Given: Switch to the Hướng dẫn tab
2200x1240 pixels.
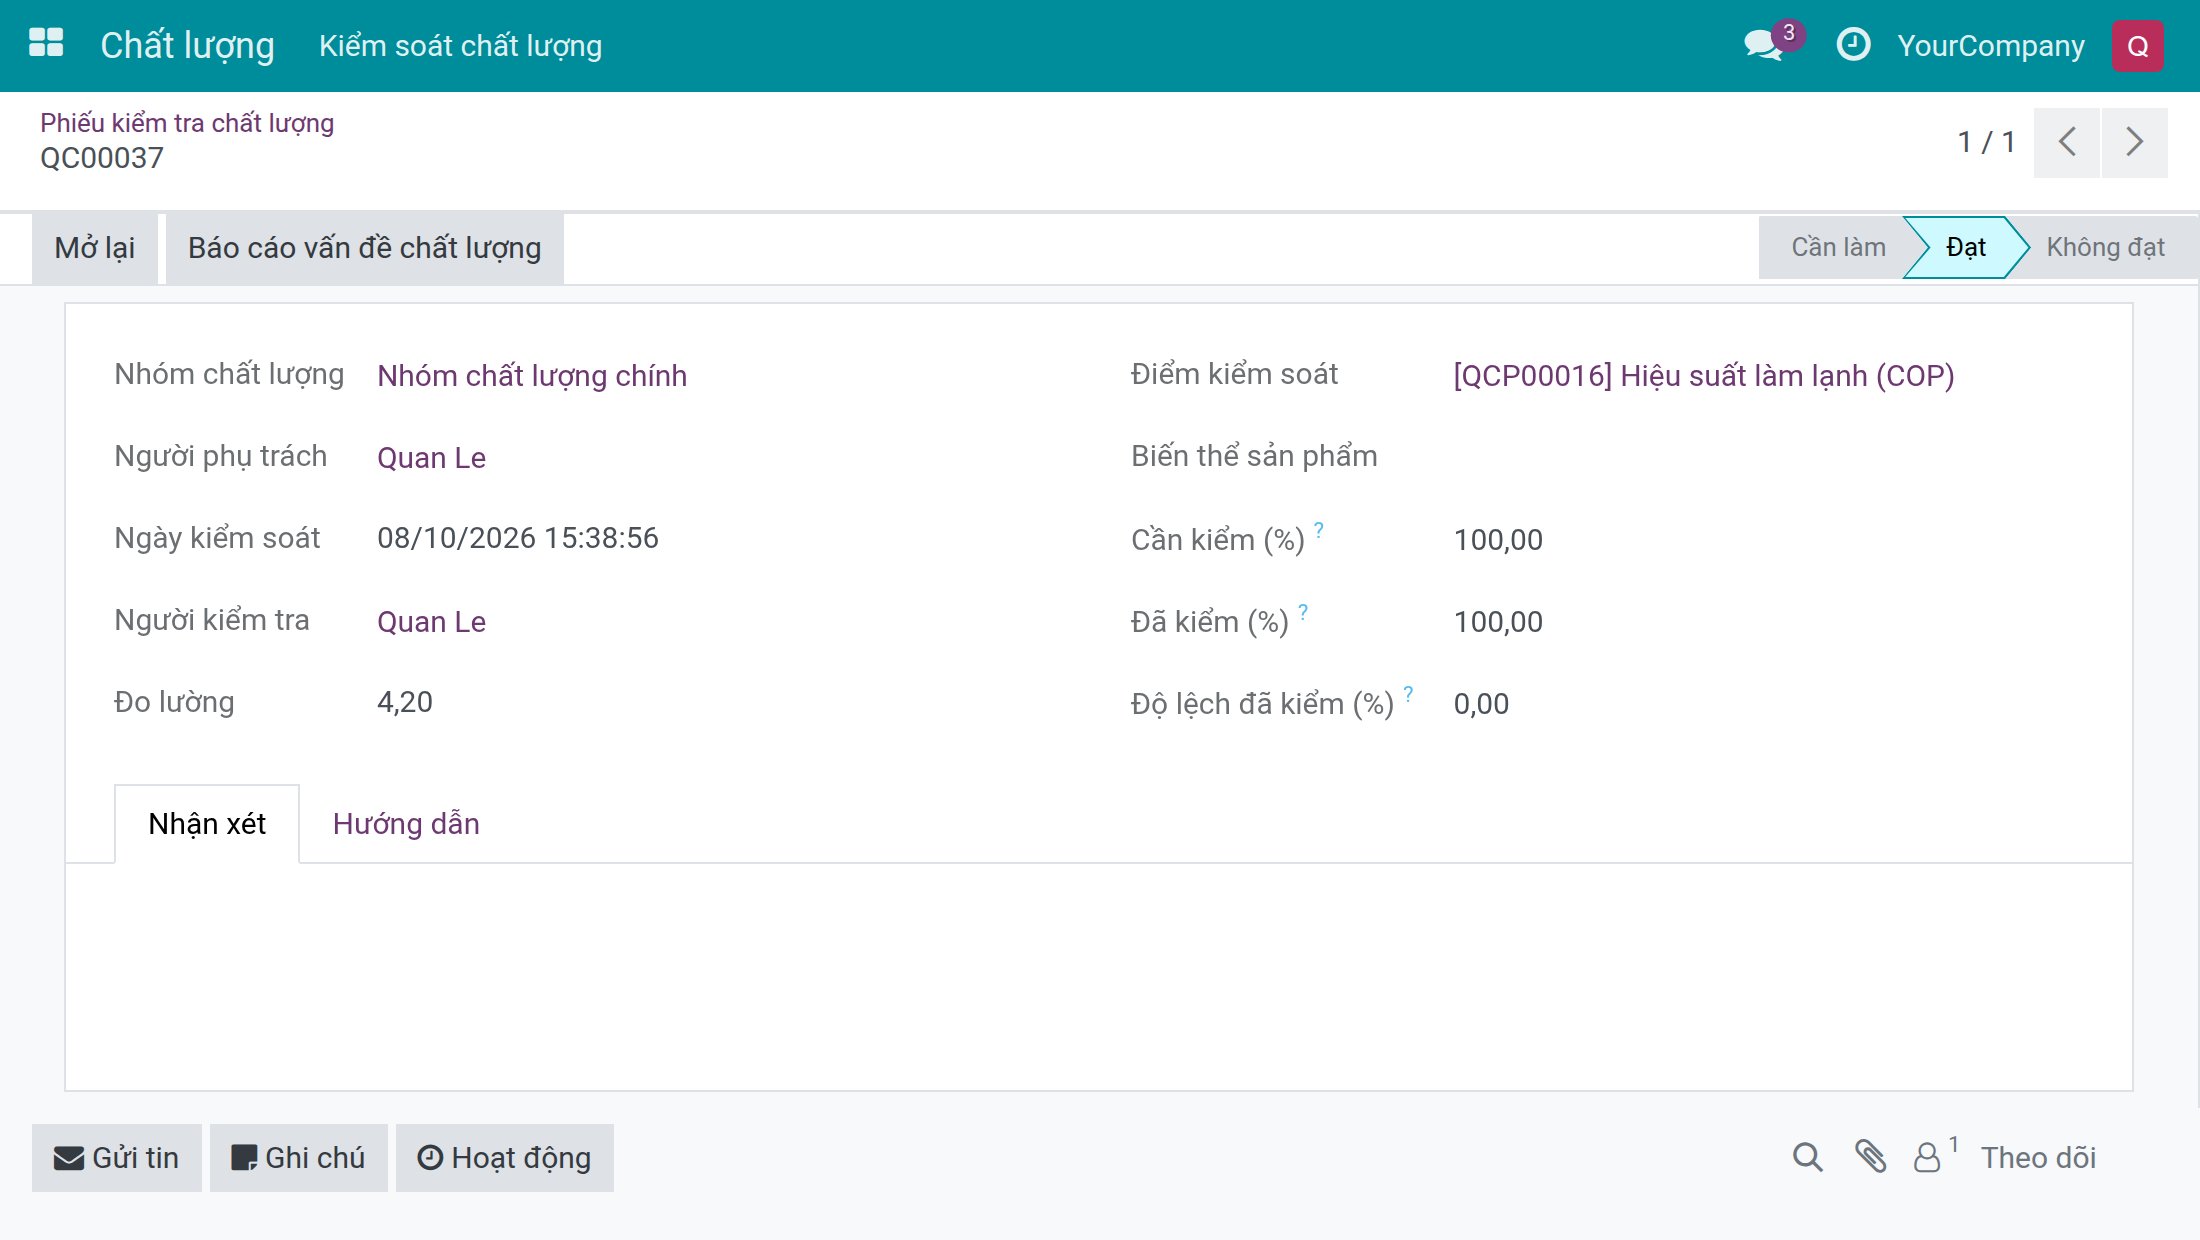Looking at the screenshot, I should [x=406, y=824].
